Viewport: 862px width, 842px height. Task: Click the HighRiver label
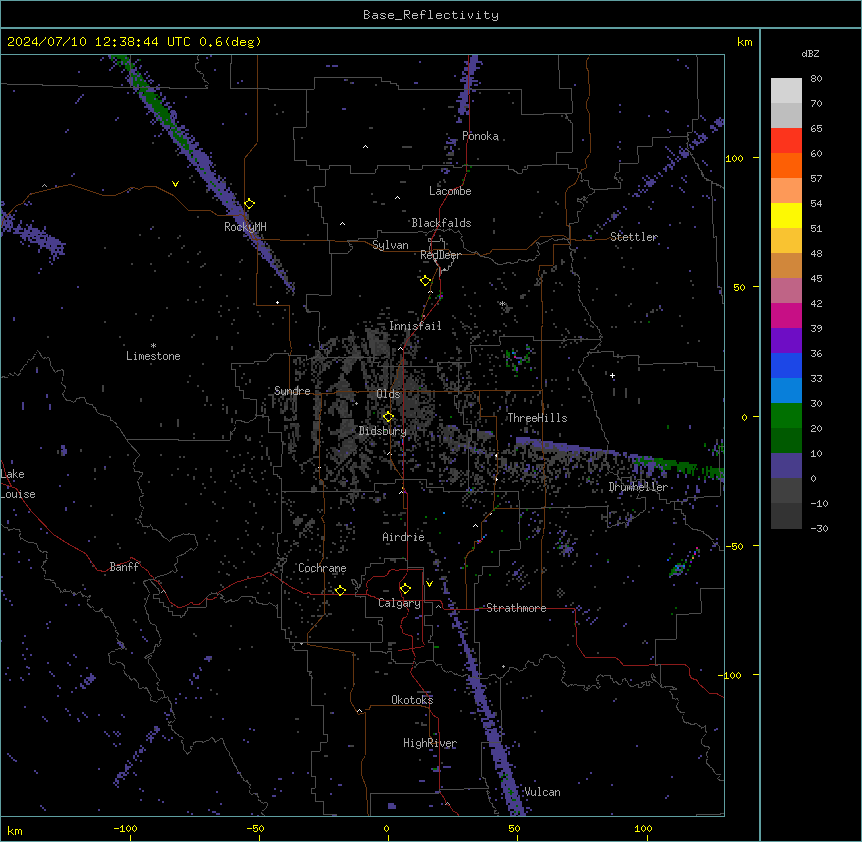[430, 743]
